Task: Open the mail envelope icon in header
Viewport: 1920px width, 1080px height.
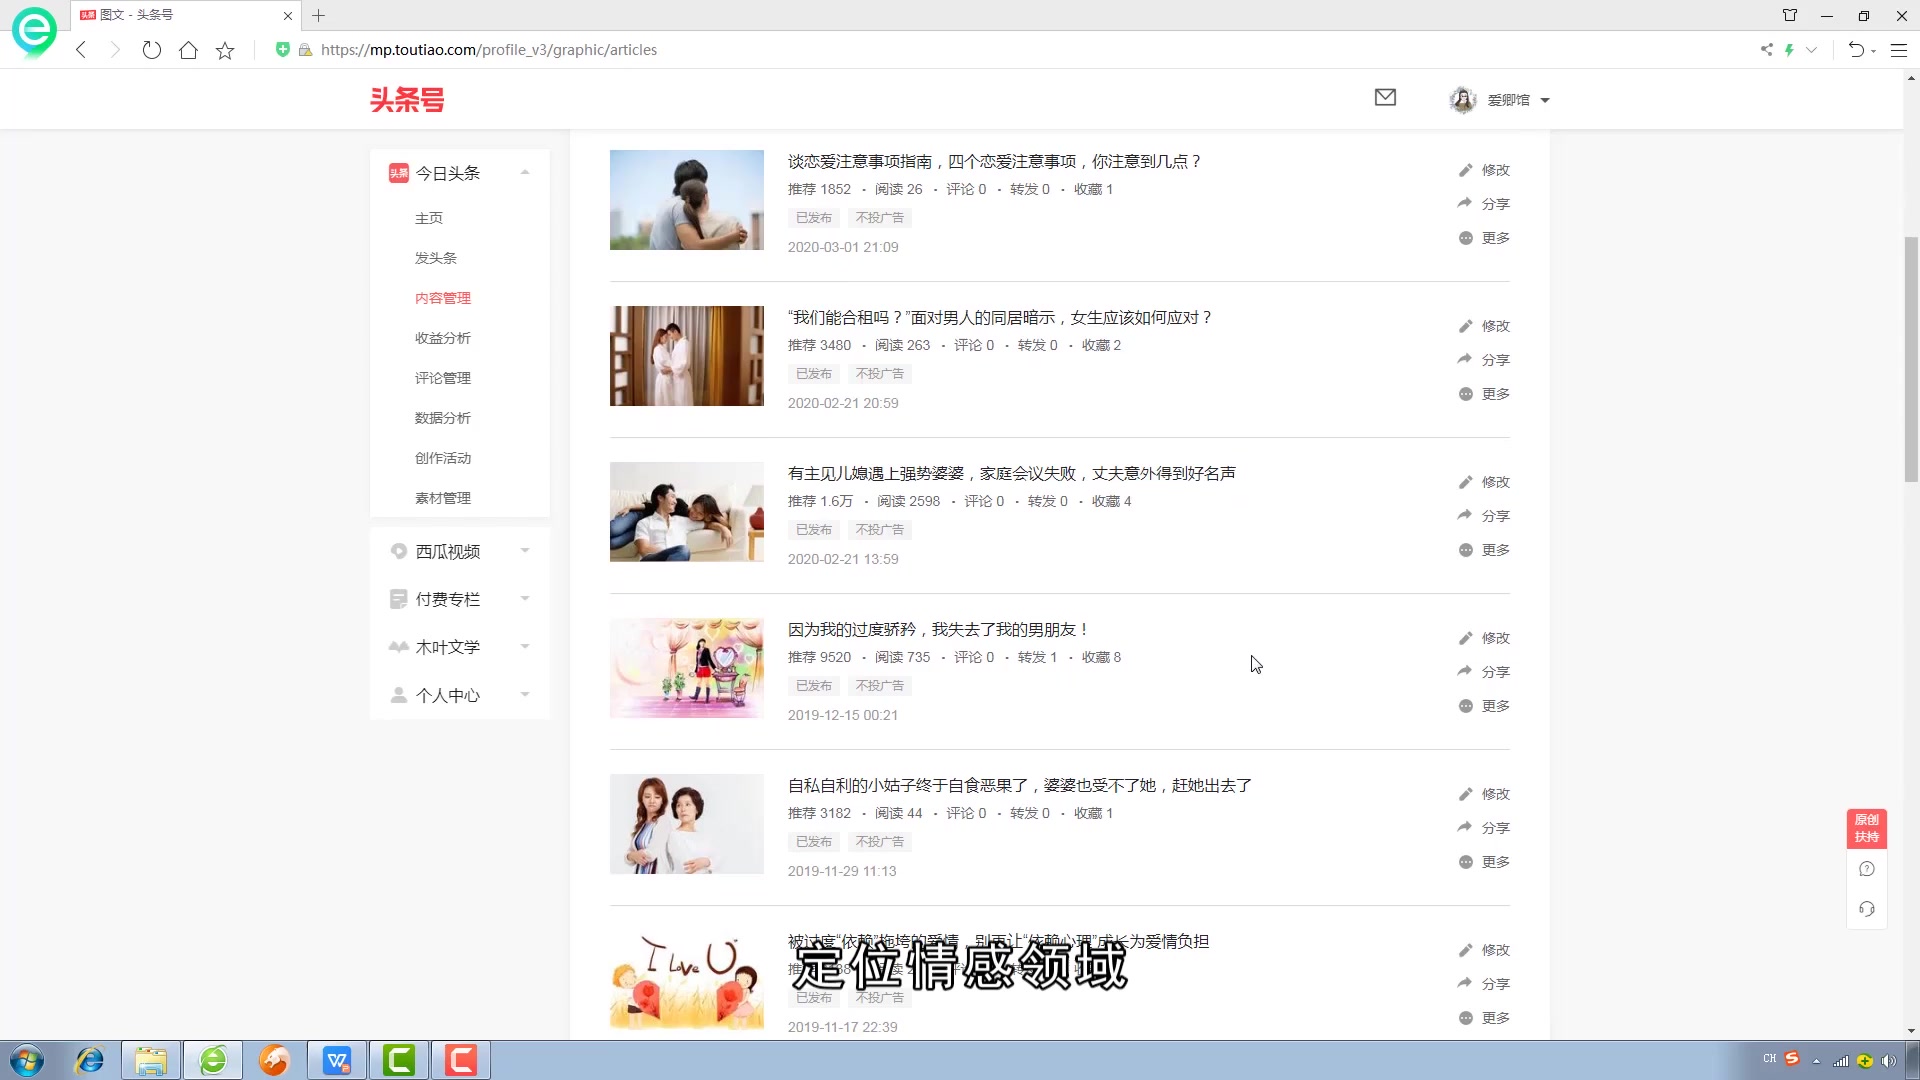Action: [1385, 97]
